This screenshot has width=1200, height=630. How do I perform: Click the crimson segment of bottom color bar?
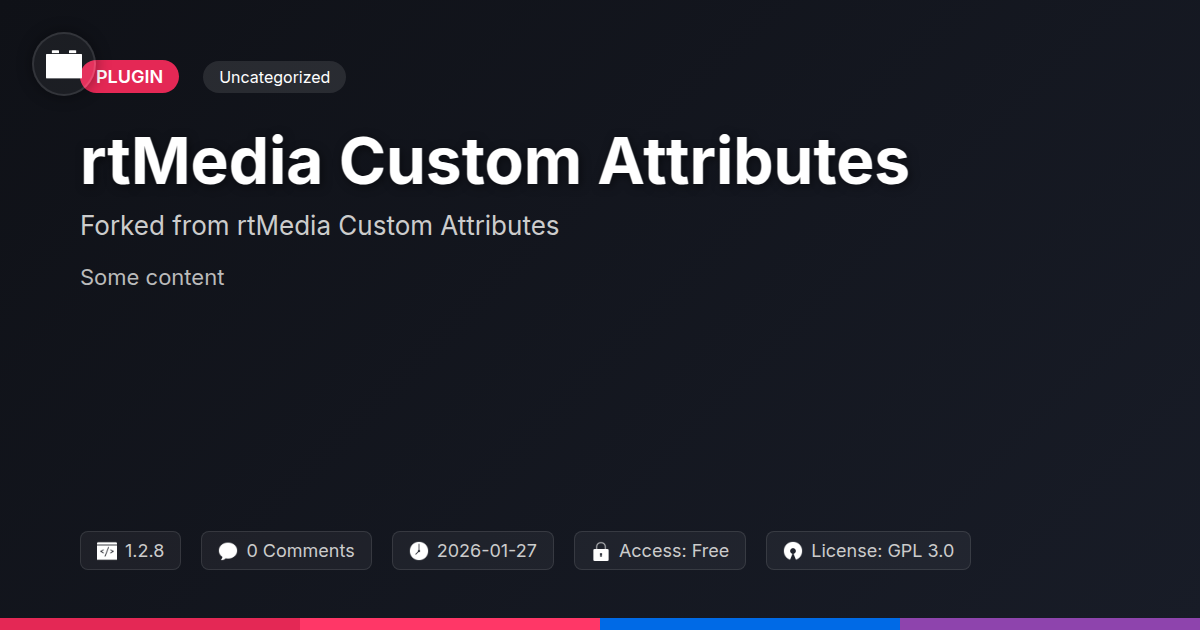tap(150, 623)
